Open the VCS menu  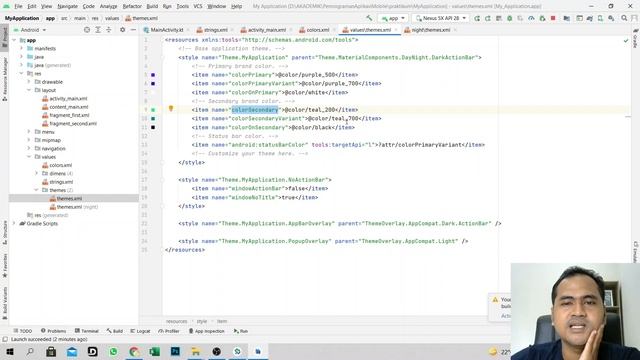point(198,7)
